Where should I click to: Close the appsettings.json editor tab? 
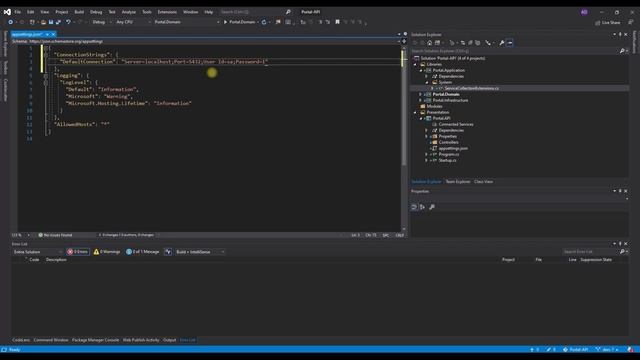click(x=53, y=35)
